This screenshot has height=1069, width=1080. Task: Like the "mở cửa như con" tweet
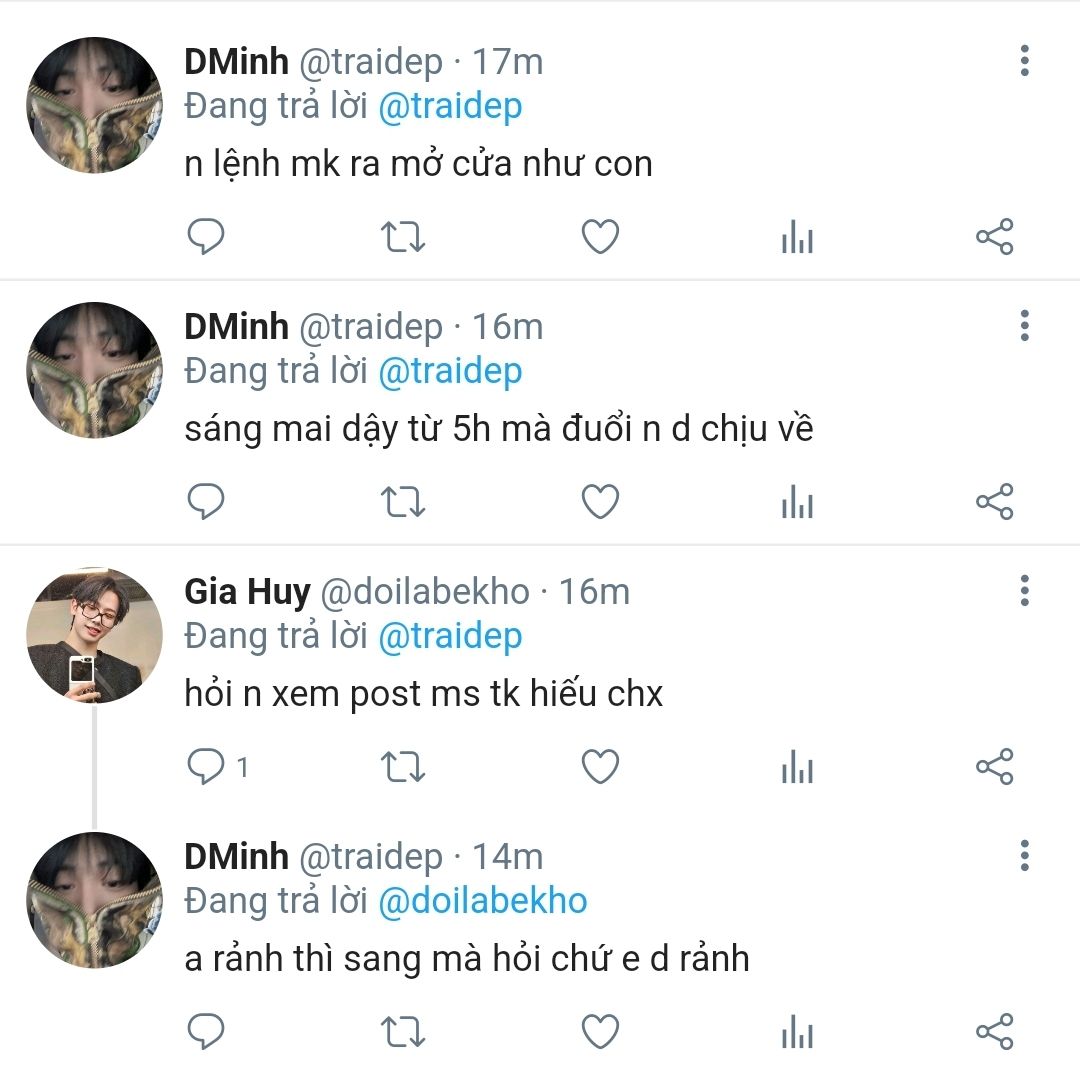(600, 237)
